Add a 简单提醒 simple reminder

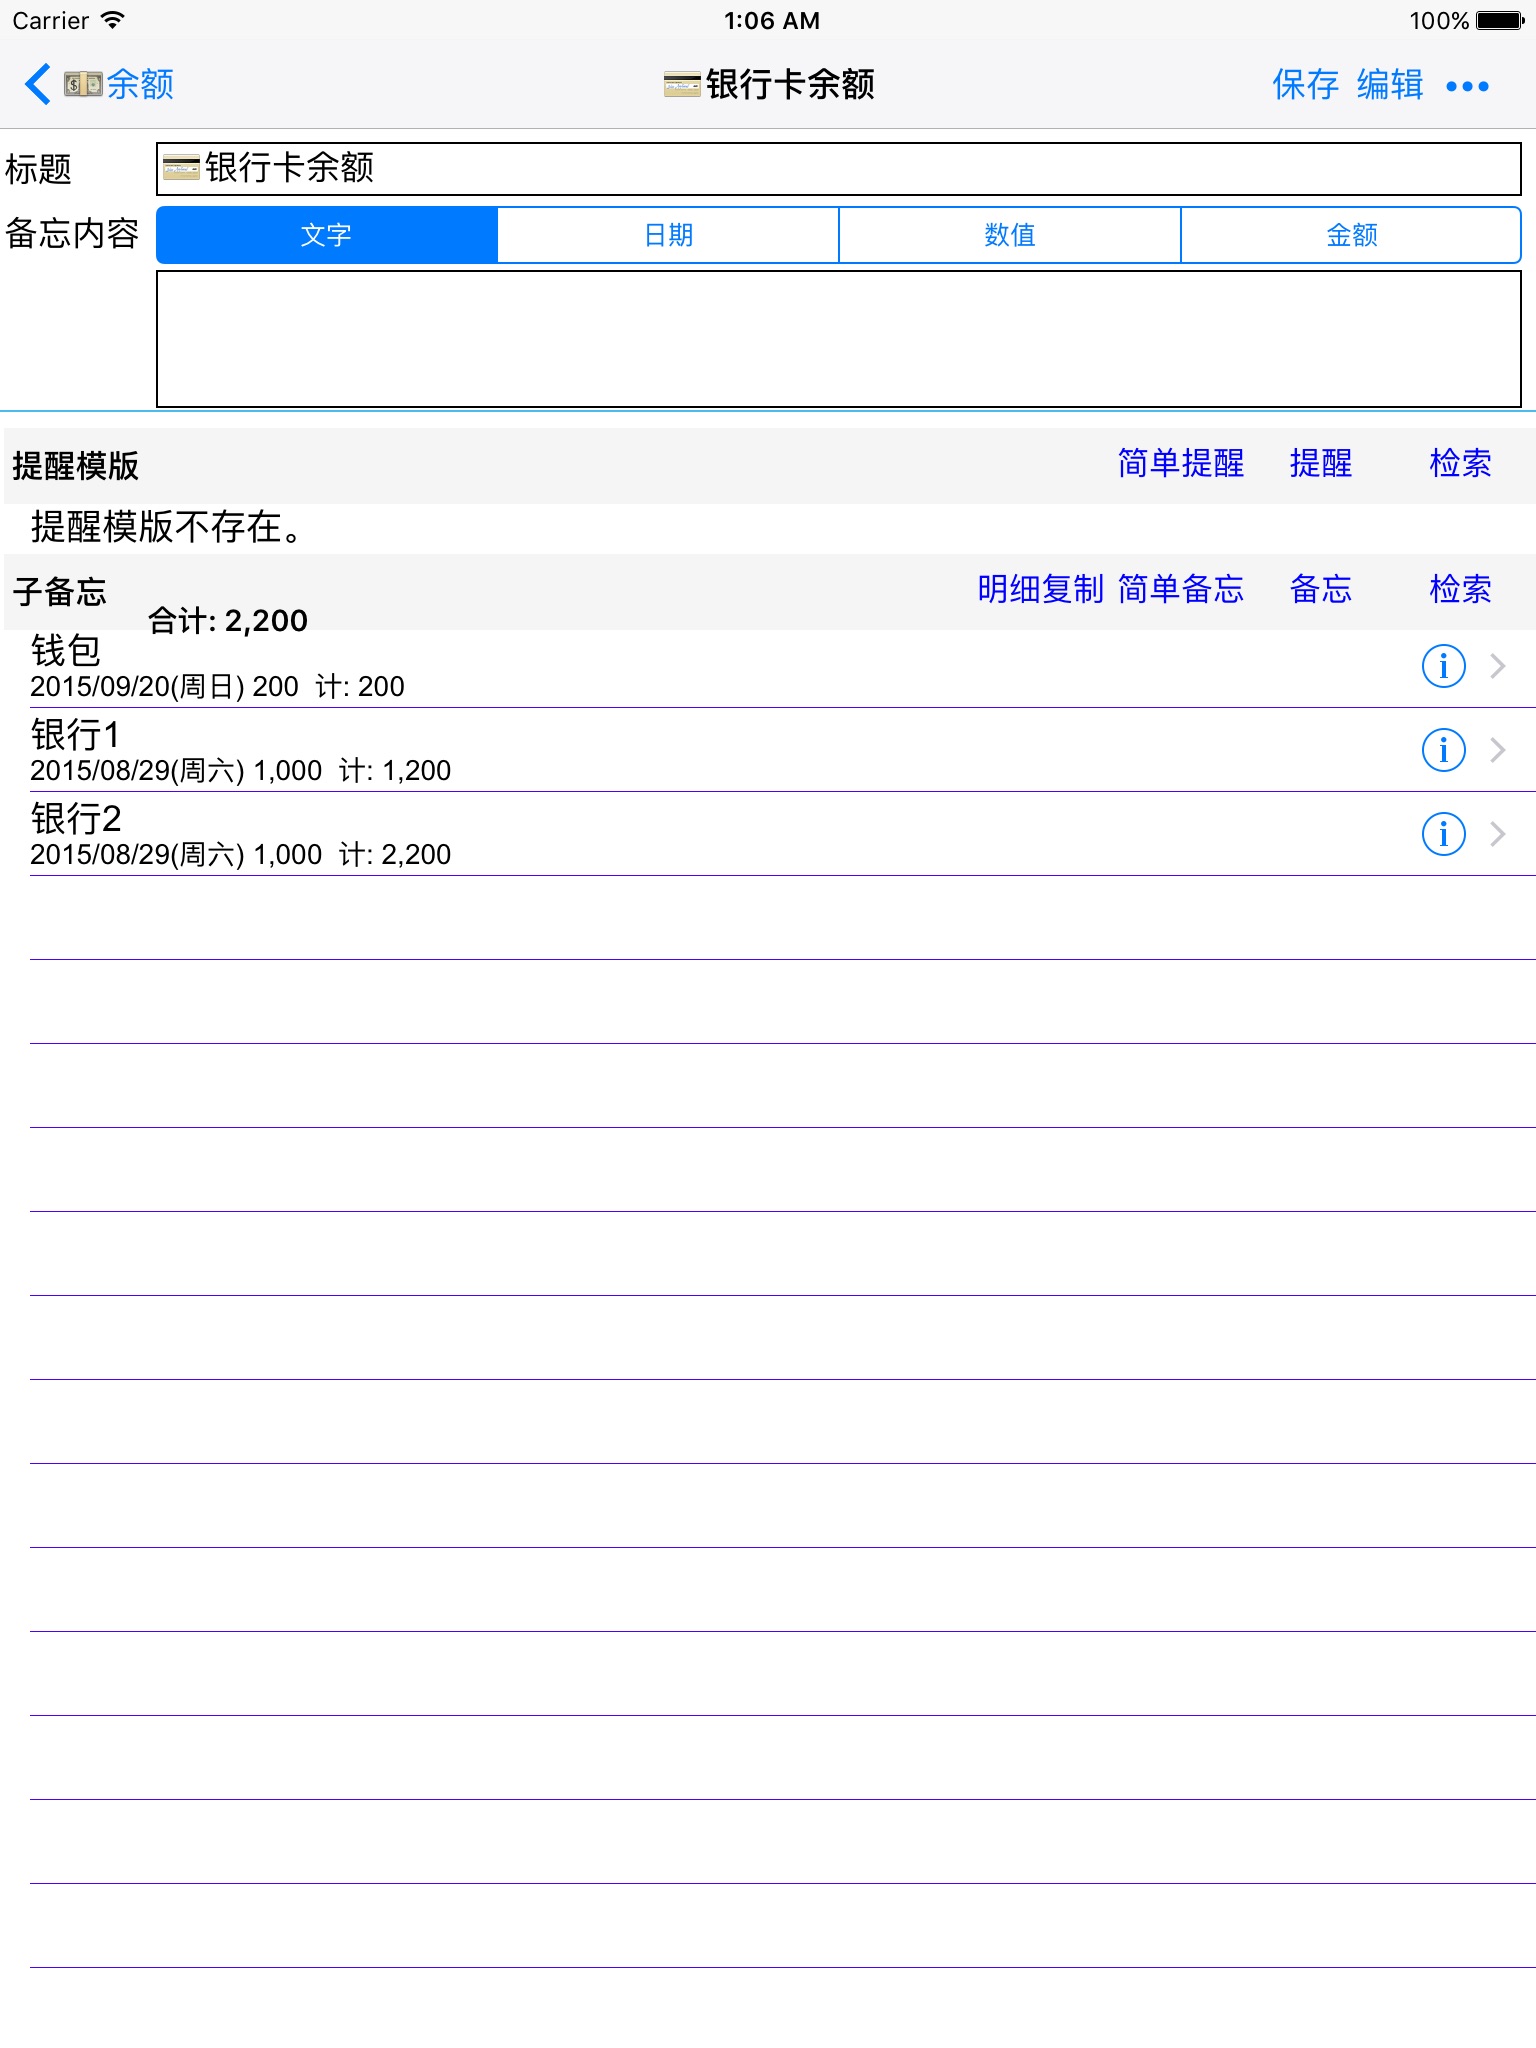pyautogui.click(x=1181, y=464)
